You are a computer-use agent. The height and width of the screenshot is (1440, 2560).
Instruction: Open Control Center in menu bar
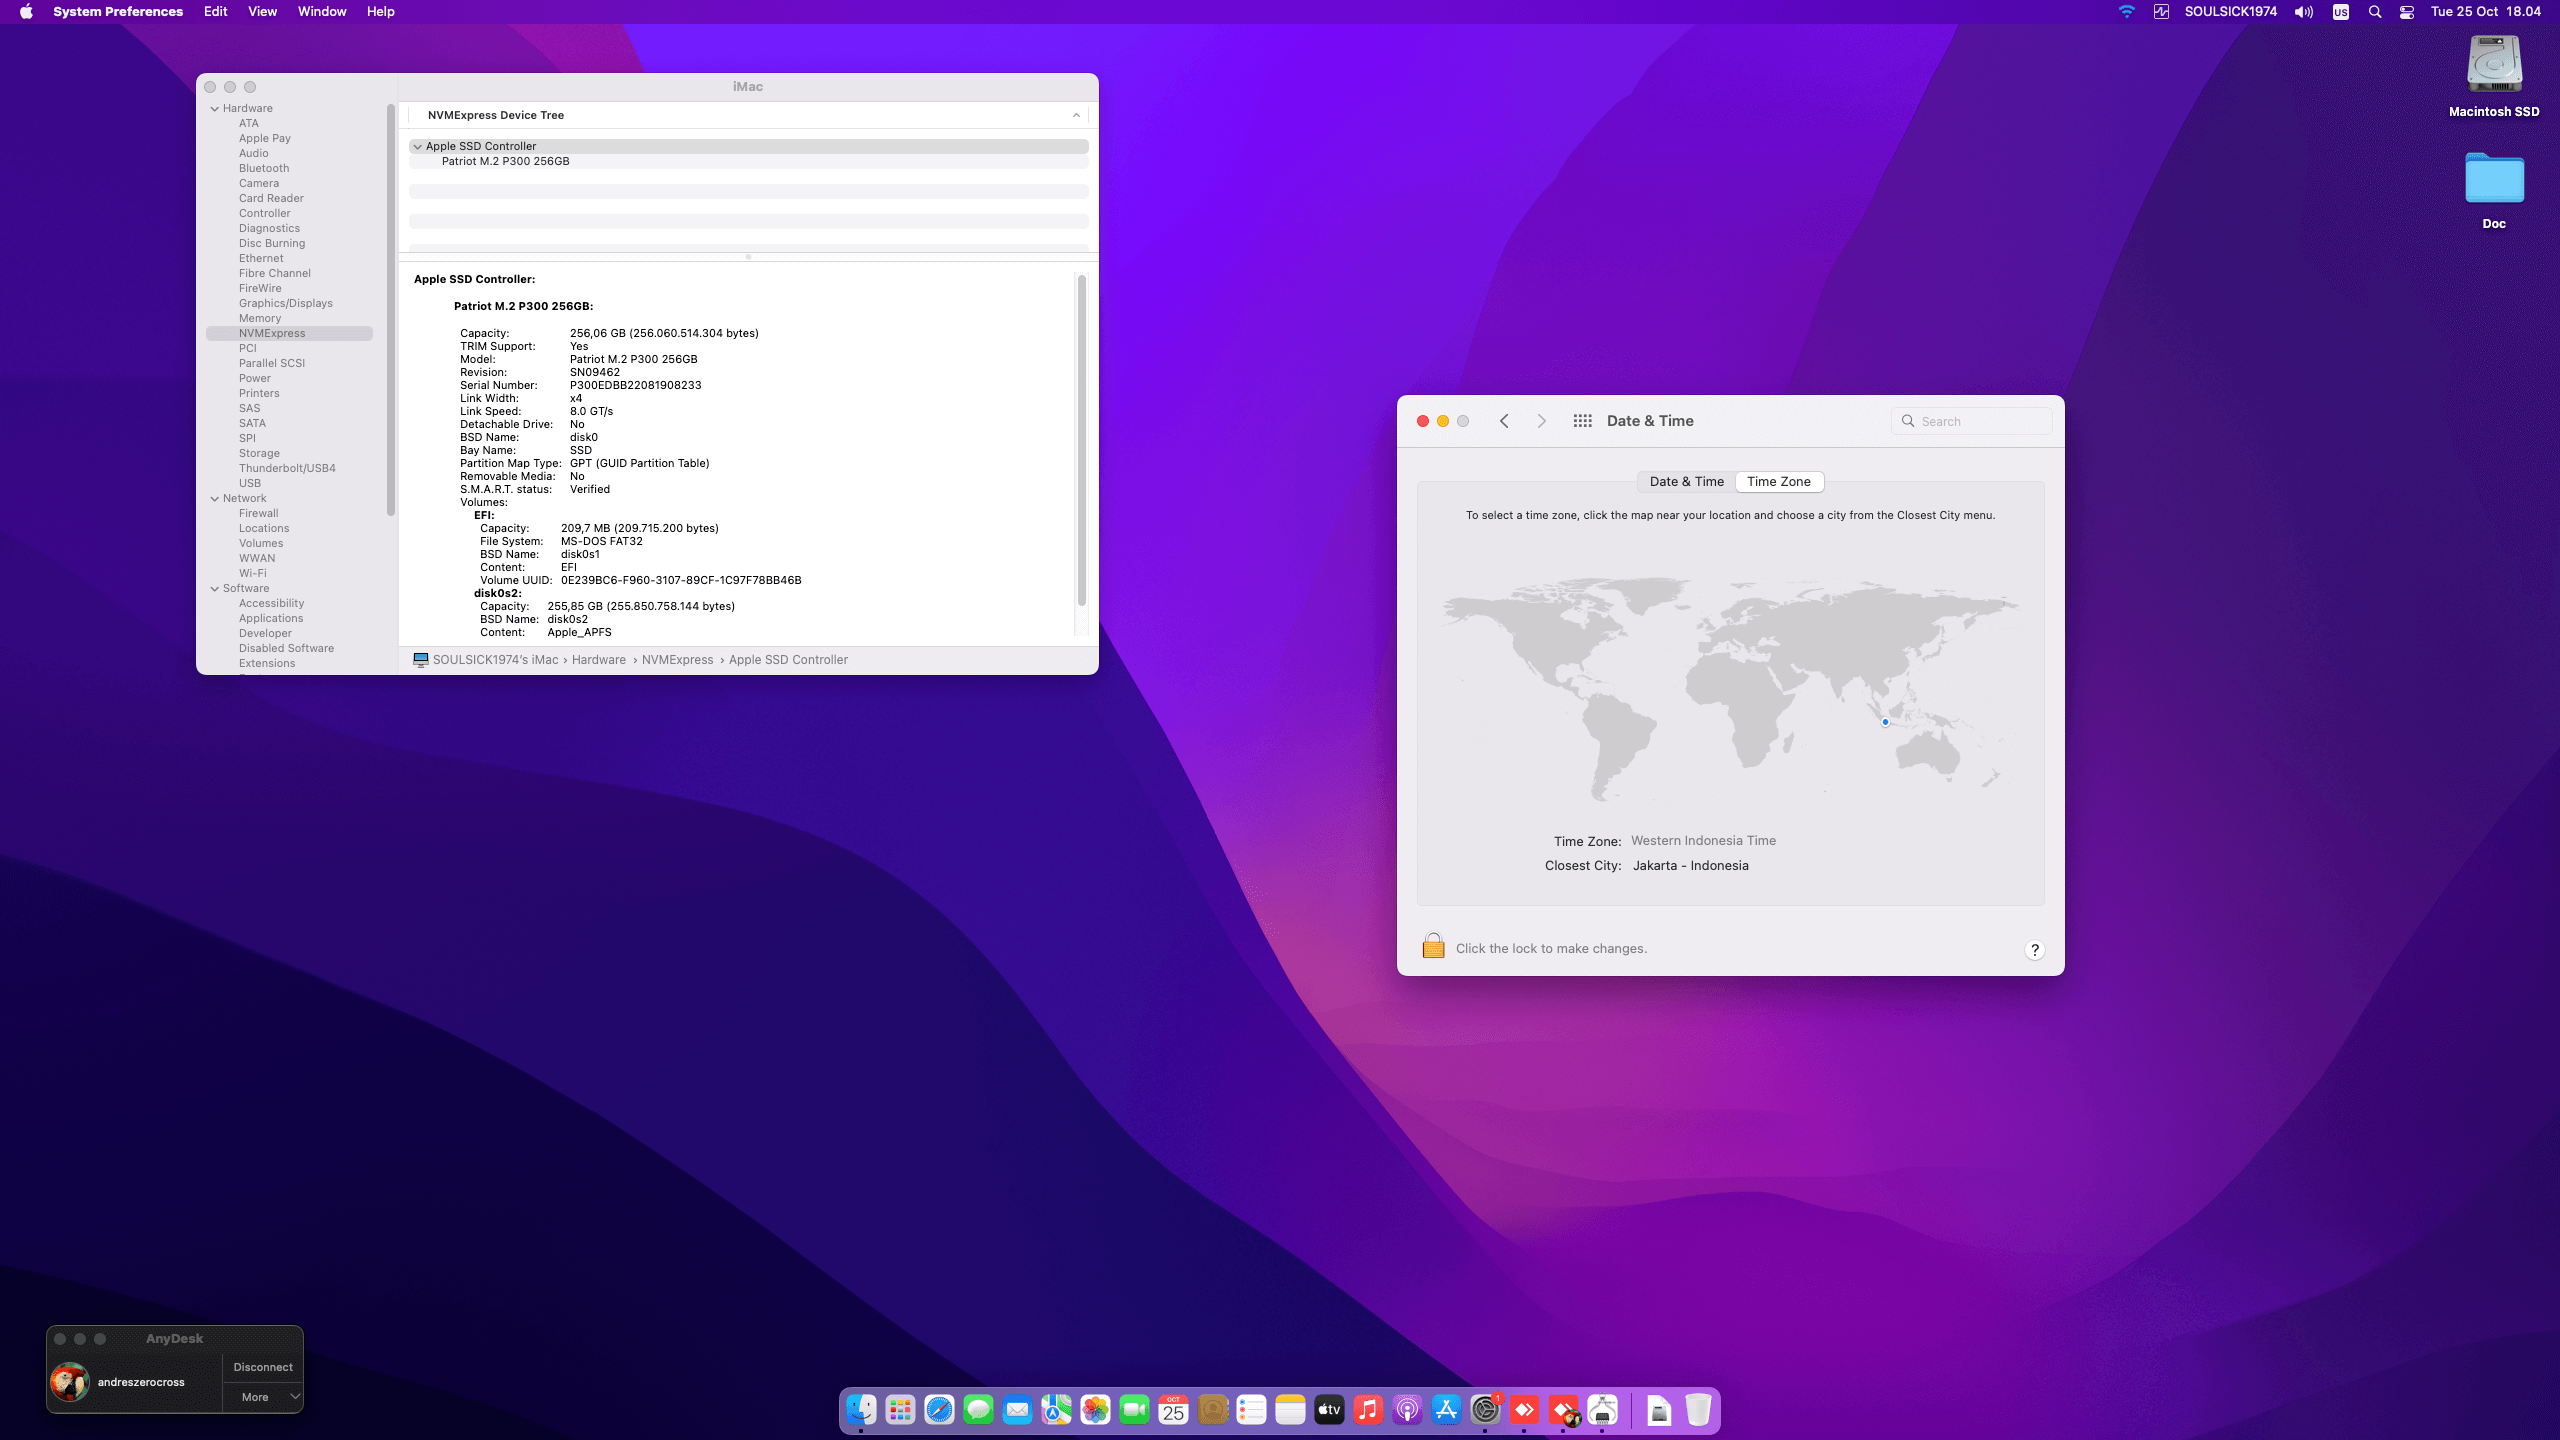tap(2407, 12)
